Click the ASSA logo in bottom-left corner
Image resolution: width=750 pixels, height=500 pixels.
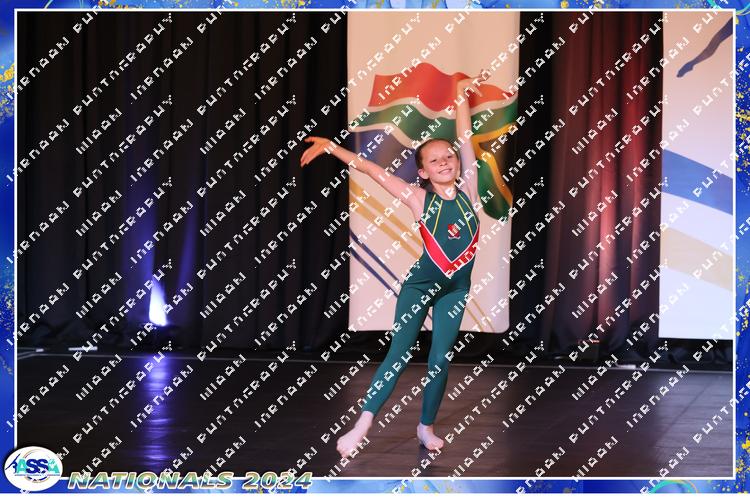pyautogui.click(x=32, y=468)
